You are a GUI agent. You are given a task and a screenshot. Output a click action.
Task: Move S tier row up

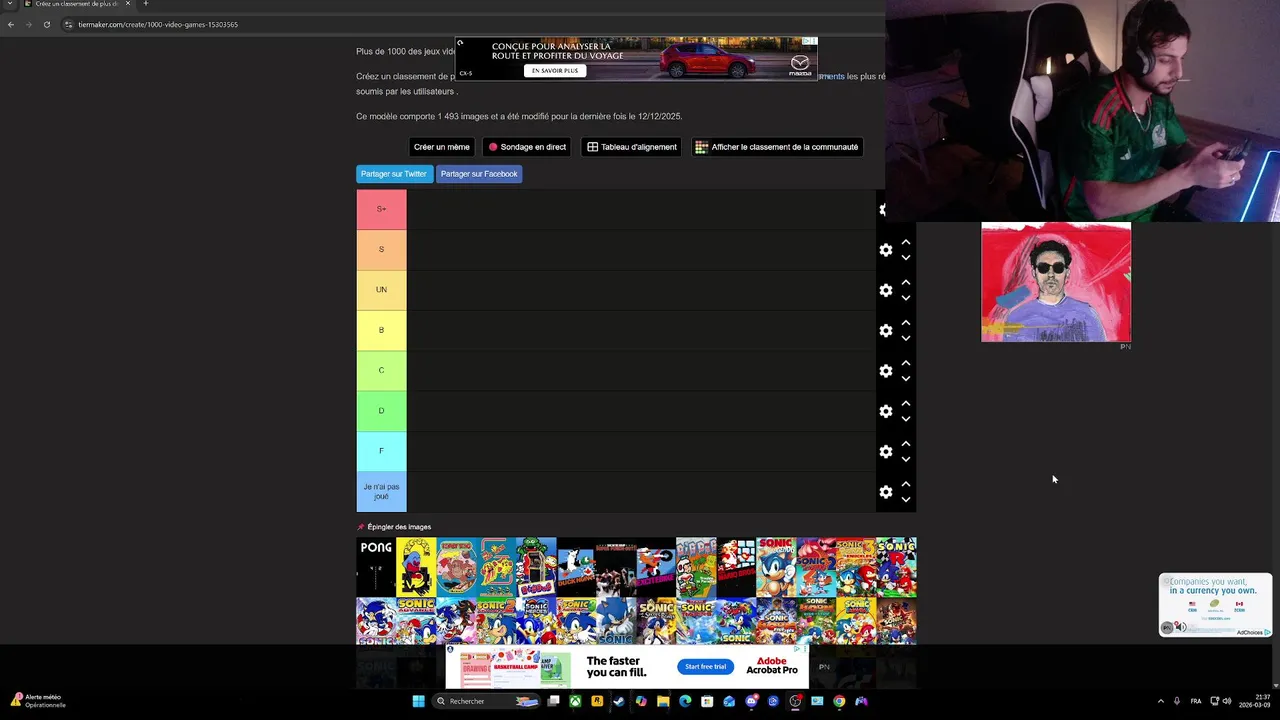pyautogui.click(x=906, y=242)
